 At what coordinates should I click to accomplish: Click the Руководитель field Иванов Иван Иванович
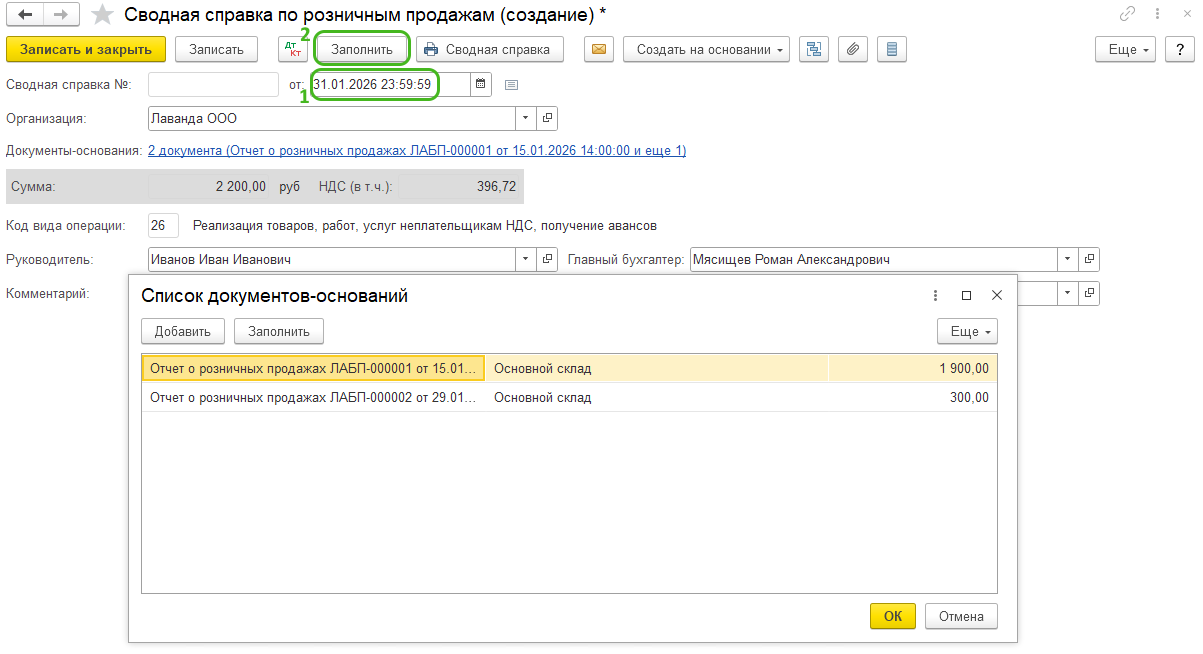pos(332,260)
